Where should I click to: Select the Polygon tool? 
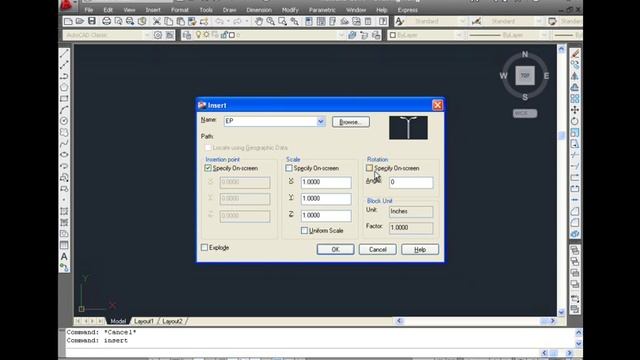click(64, 87)
